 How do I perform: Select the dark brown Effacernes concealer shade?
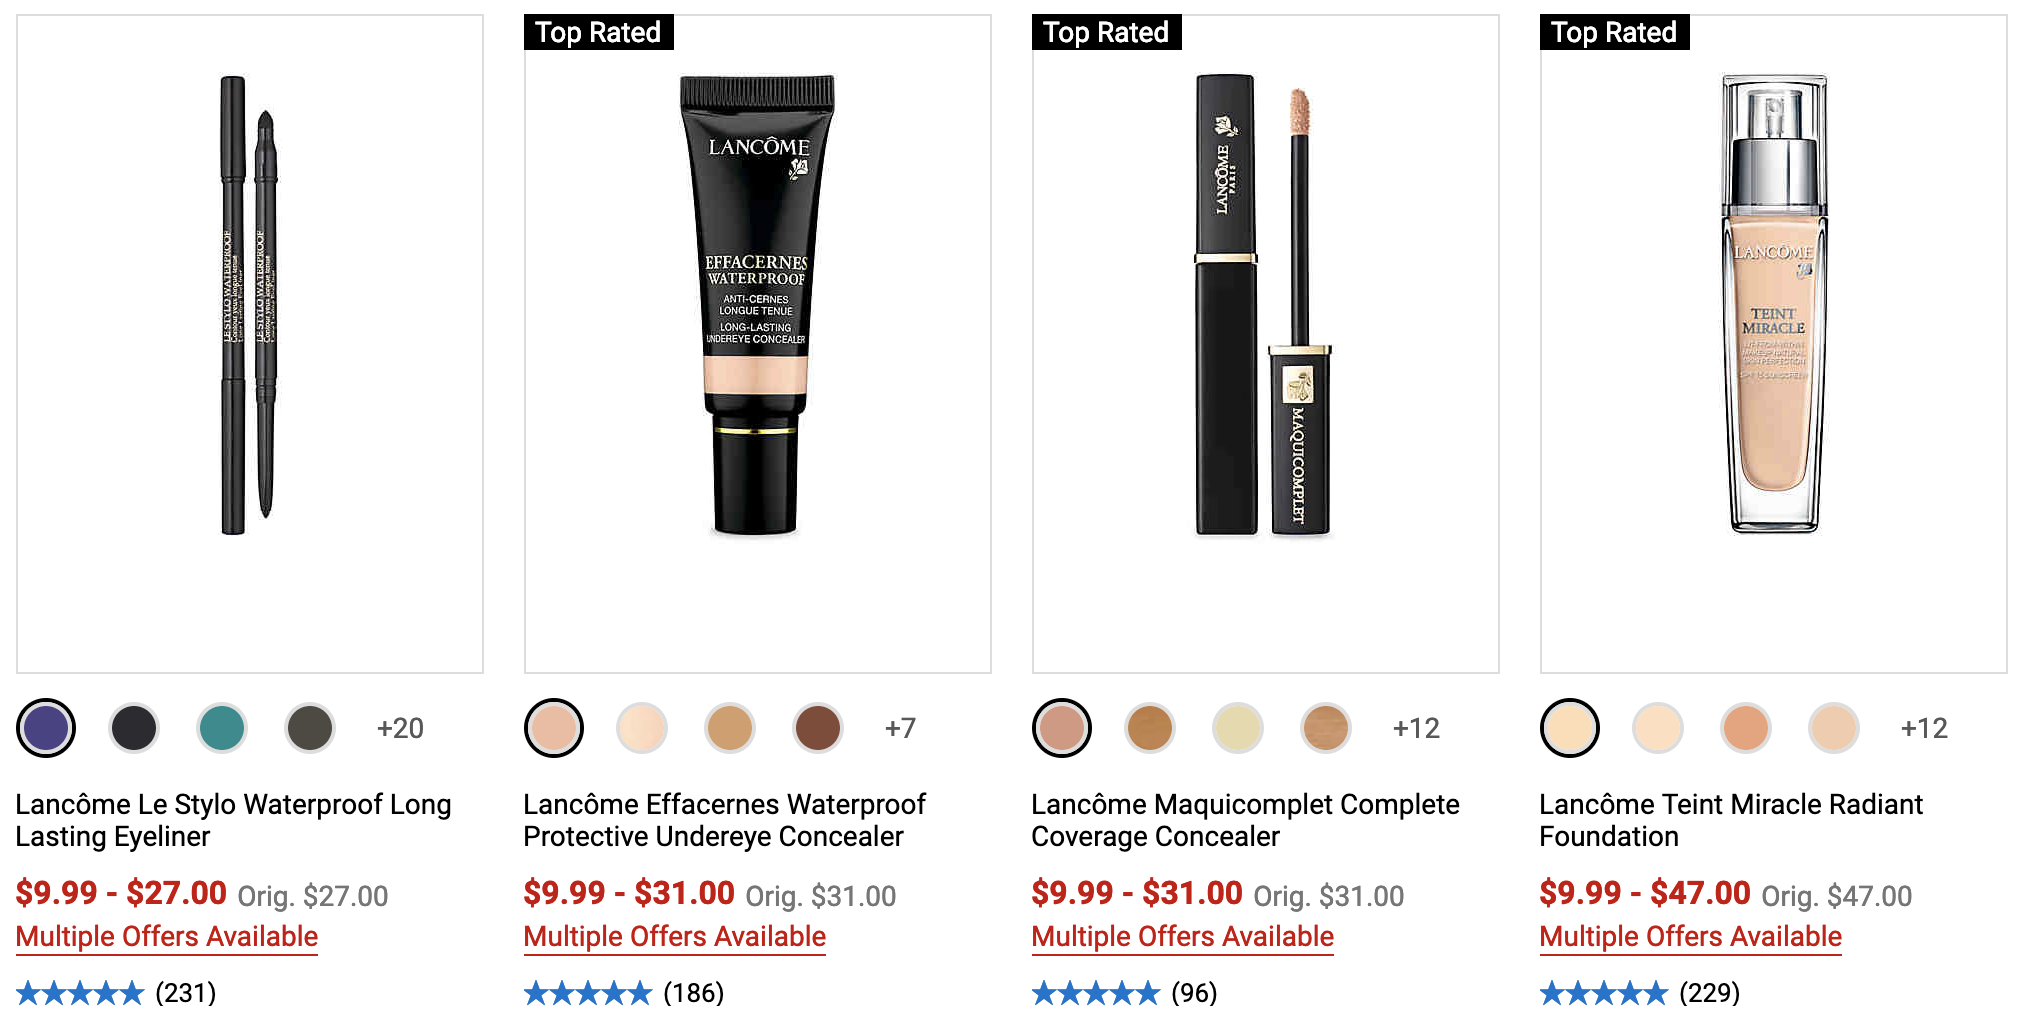coord(818,728)
